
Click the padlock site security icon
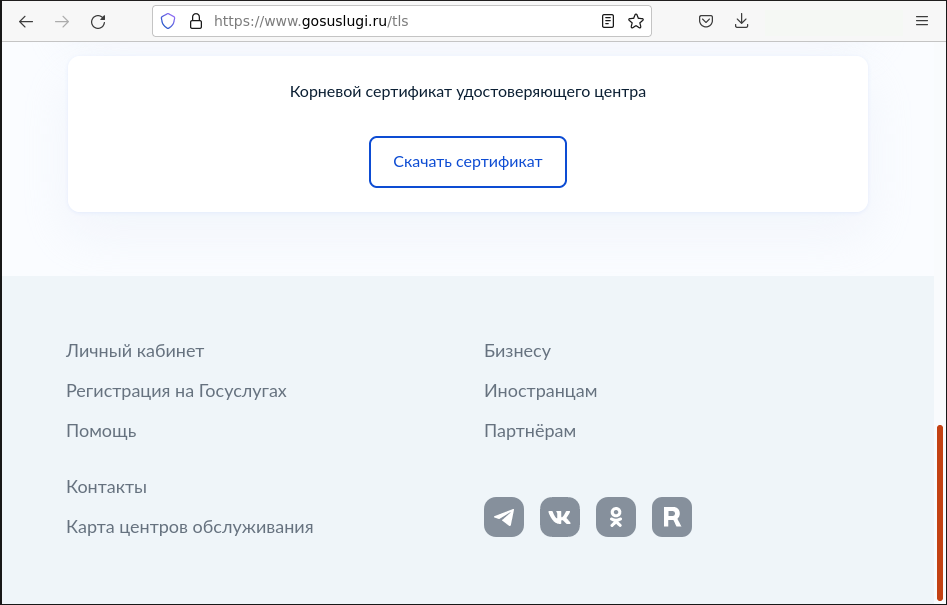(x=196, y=22)
